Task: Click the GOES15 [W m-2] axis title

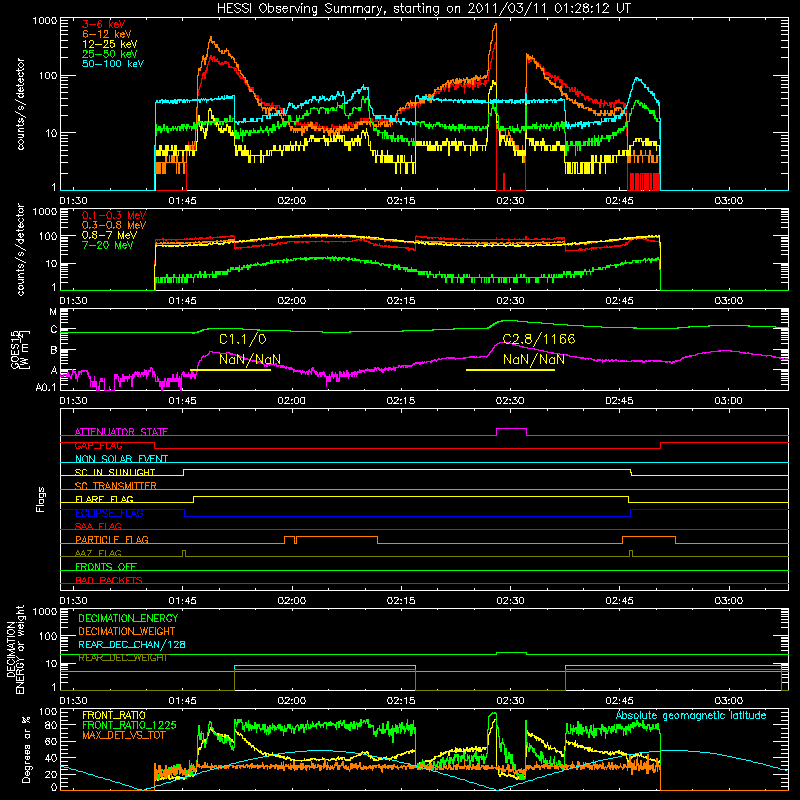Action: (x=20, y=350)
